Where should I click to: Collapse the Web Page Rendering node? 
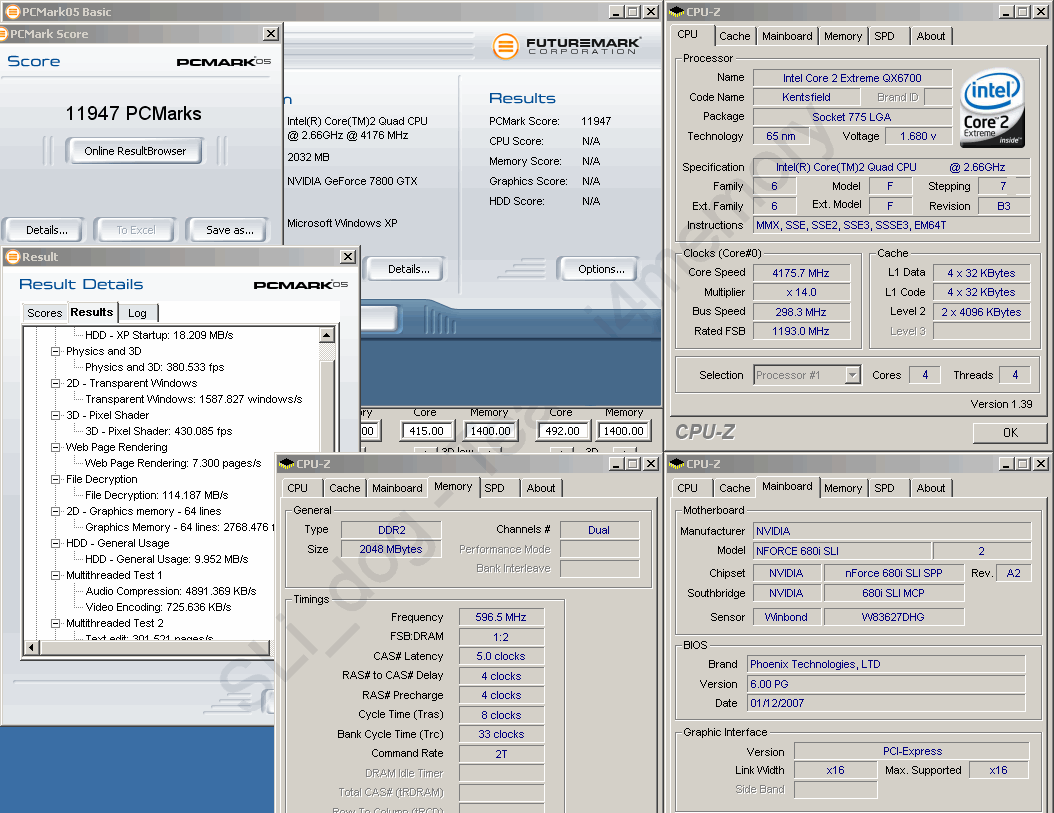tap(56, 447)
